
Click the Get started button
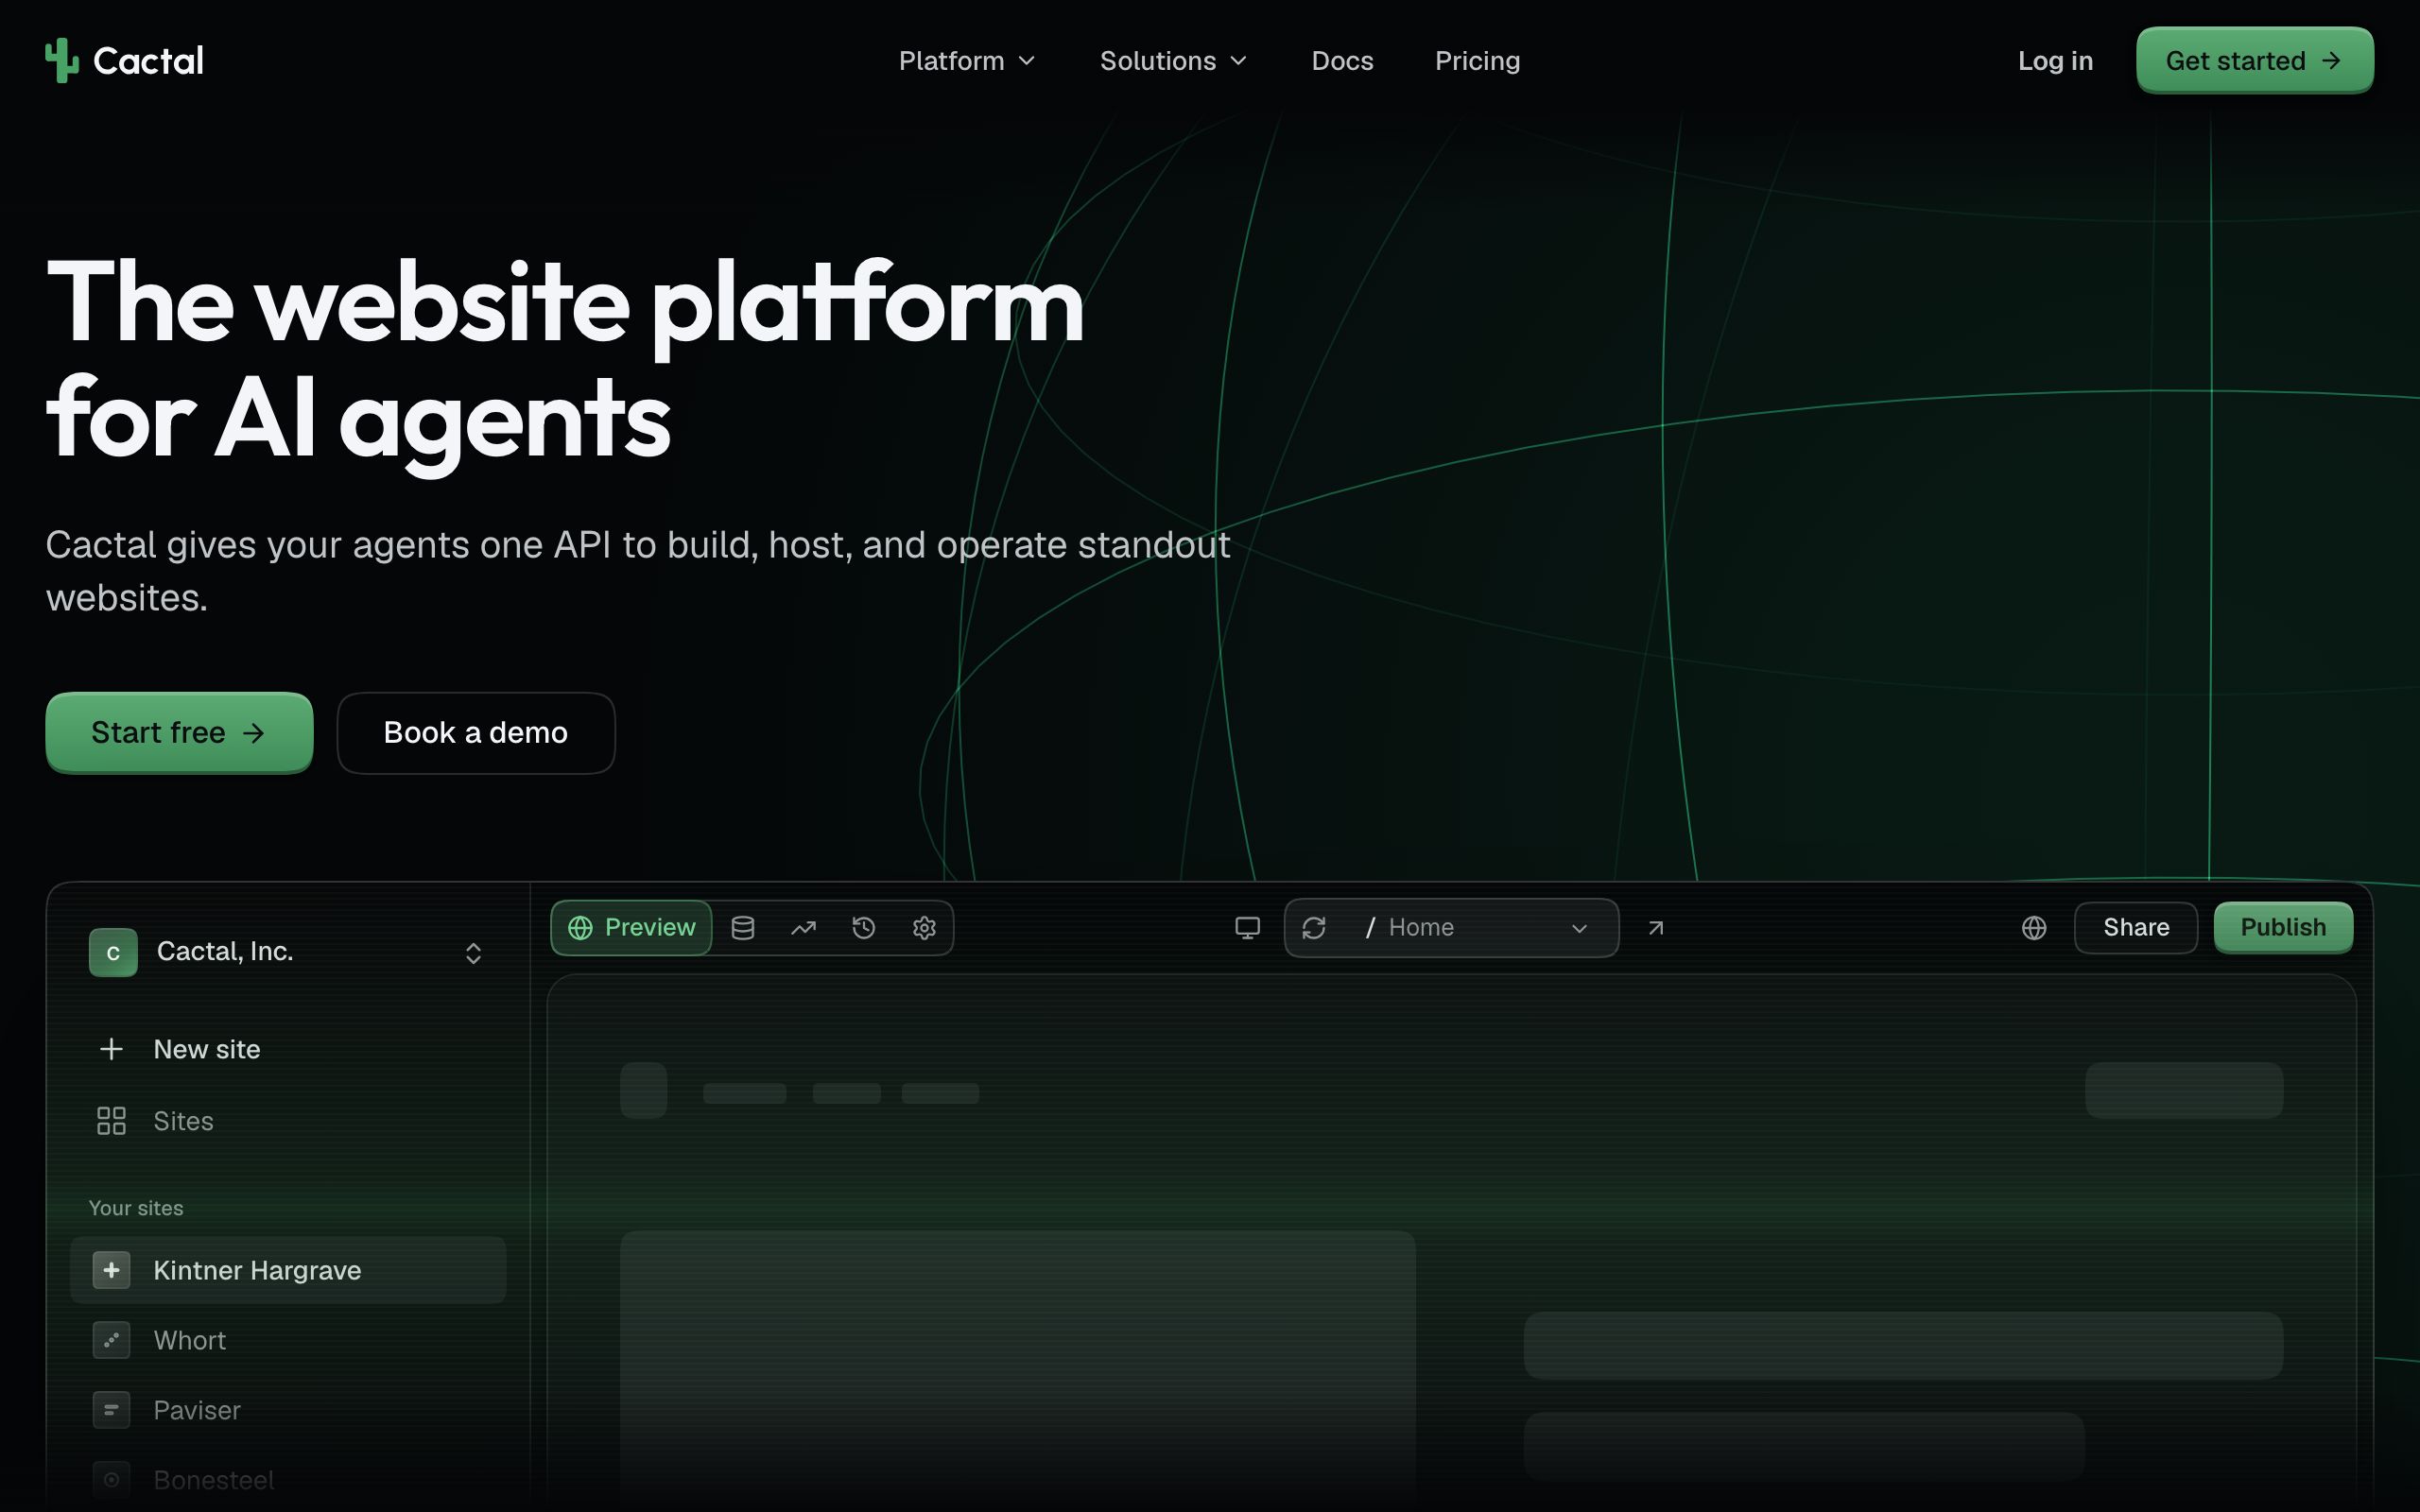[2255, 61]
